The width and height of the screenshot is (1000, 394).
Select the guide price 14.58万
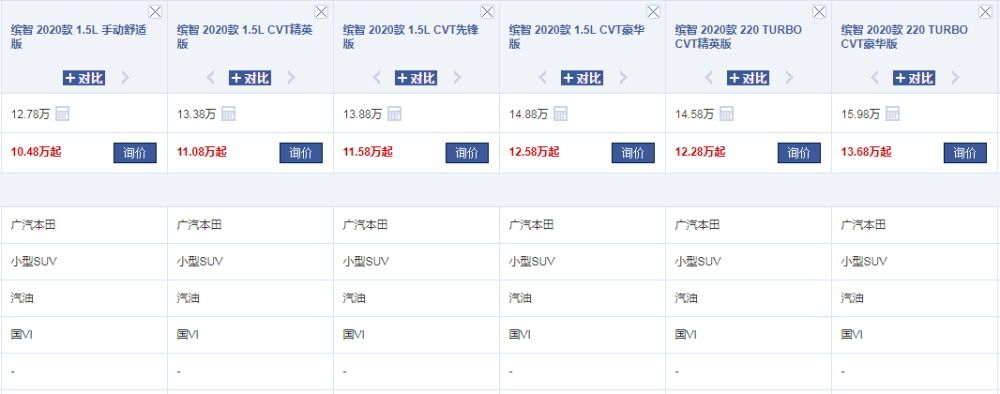(695, 114)
